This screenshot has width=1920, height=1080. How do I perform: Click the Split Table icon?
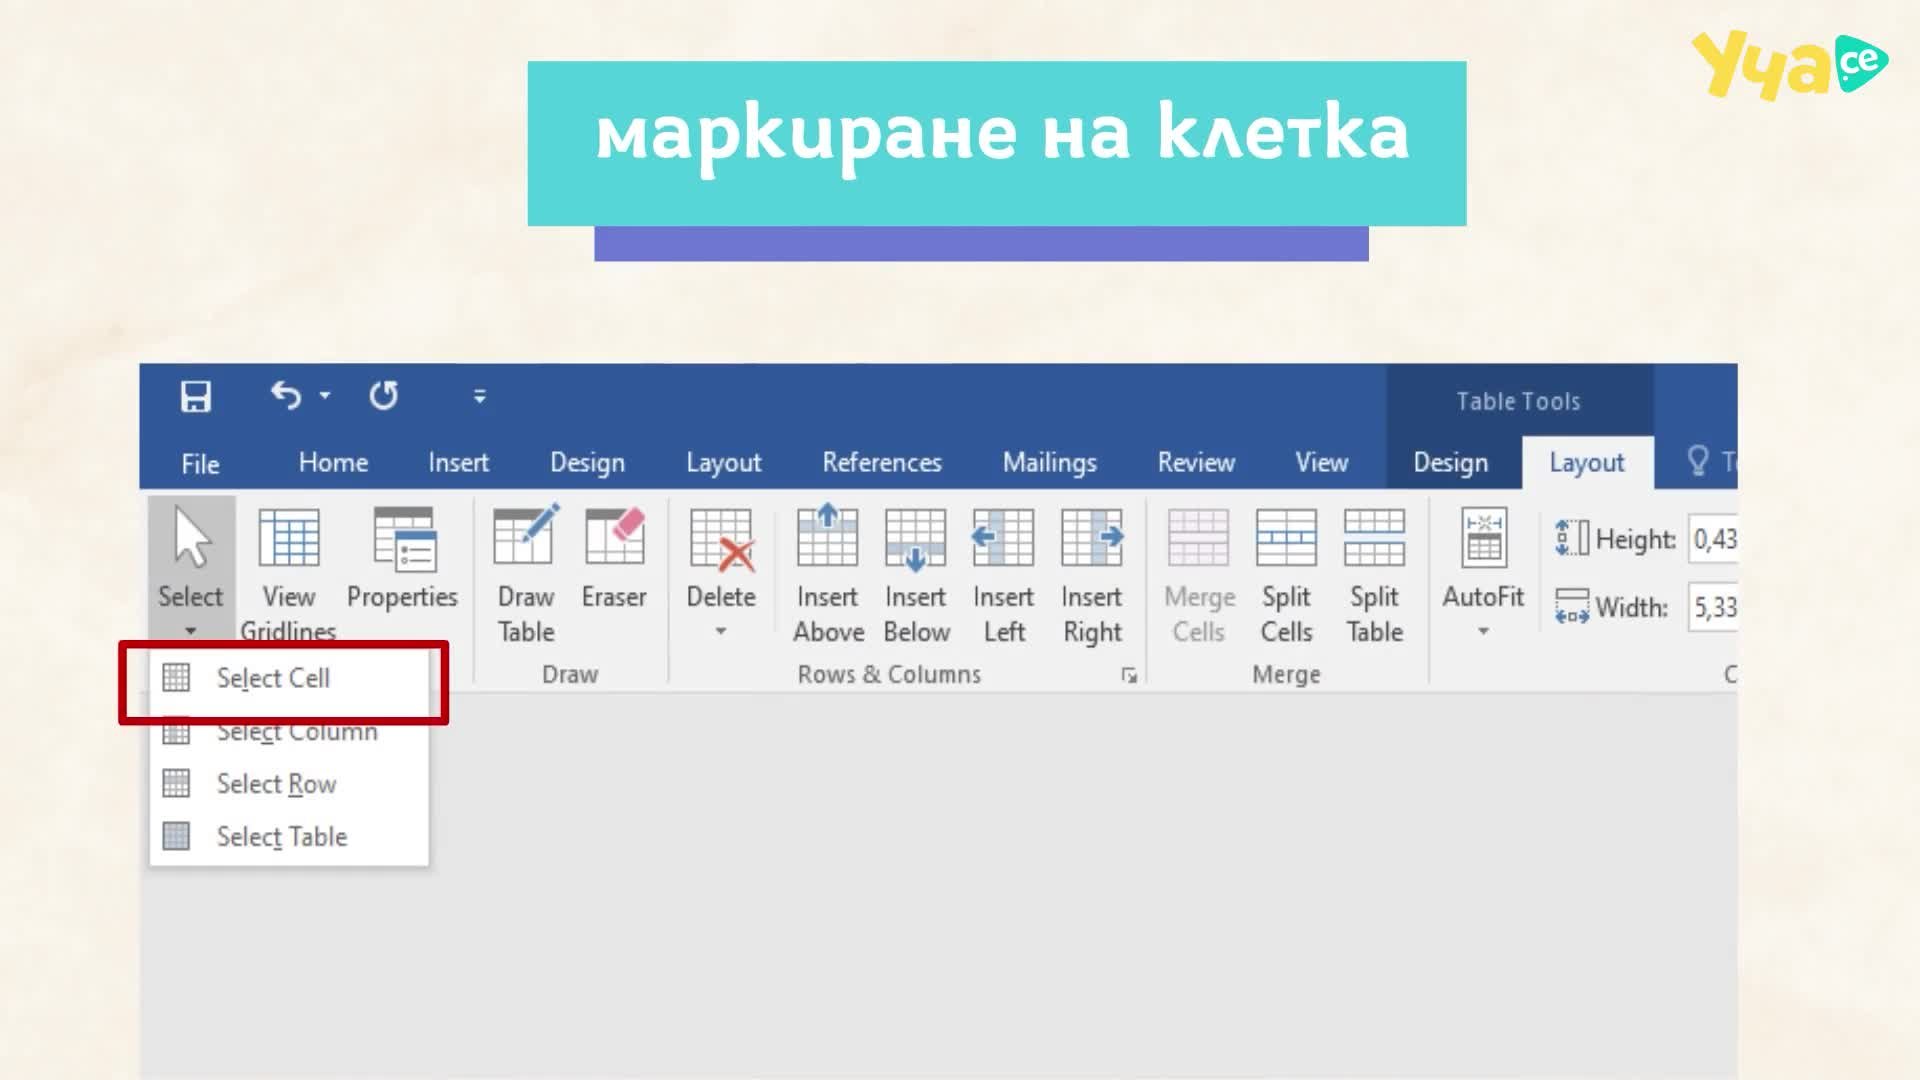click(x=1374, y=537)
